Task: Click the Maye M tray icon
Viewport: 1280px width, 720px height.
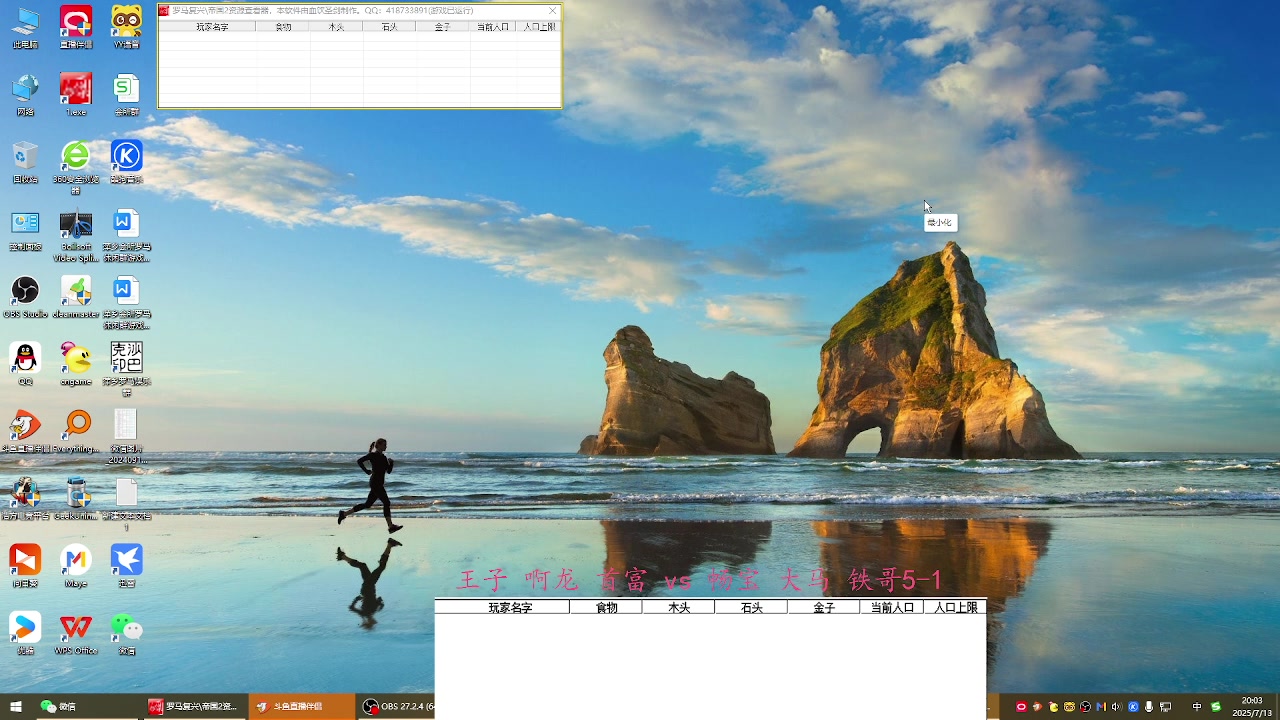Action: pos(1101,707)
